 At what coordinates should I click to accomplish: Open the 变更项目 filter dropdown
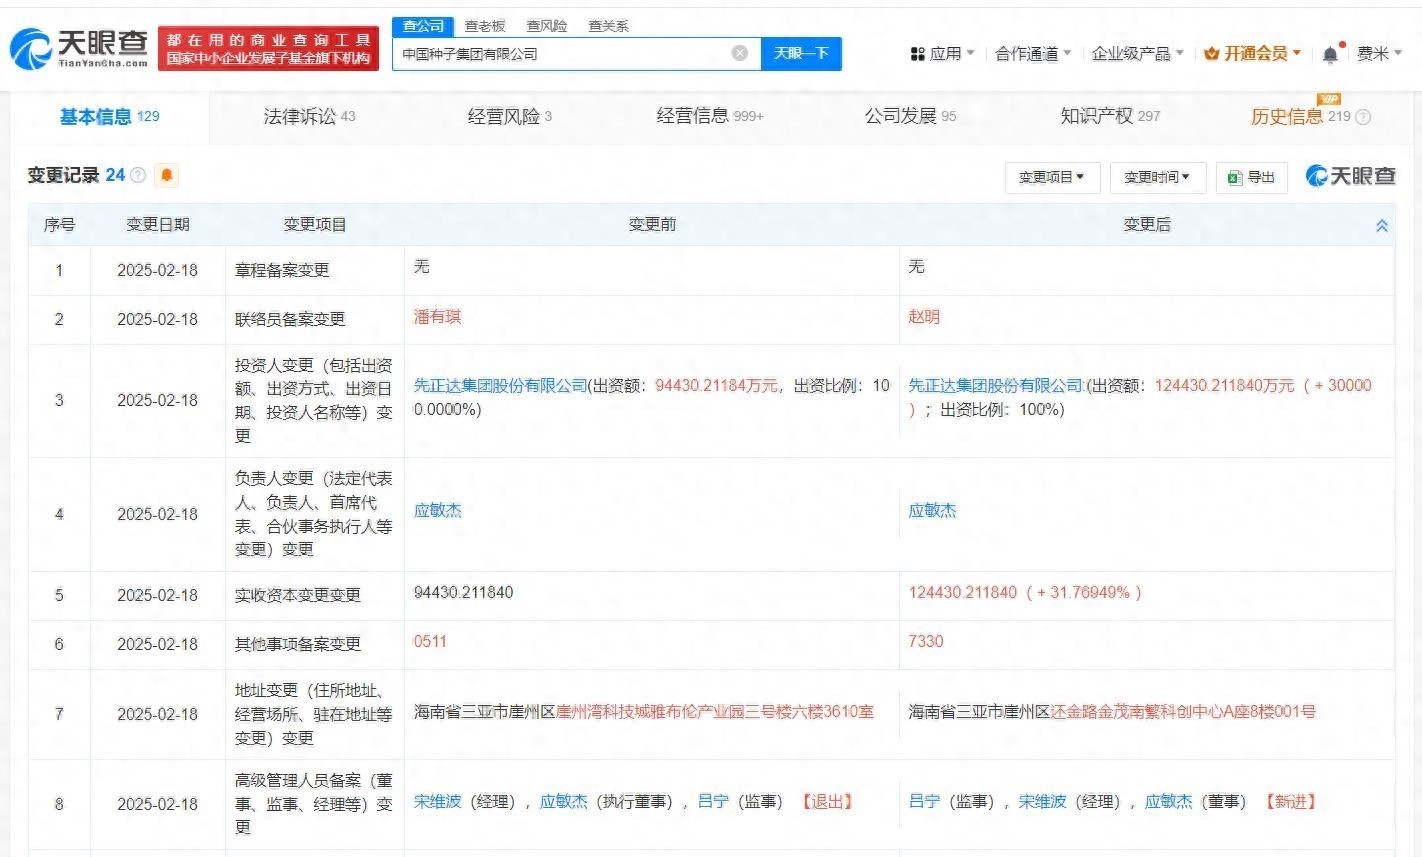1051,177
